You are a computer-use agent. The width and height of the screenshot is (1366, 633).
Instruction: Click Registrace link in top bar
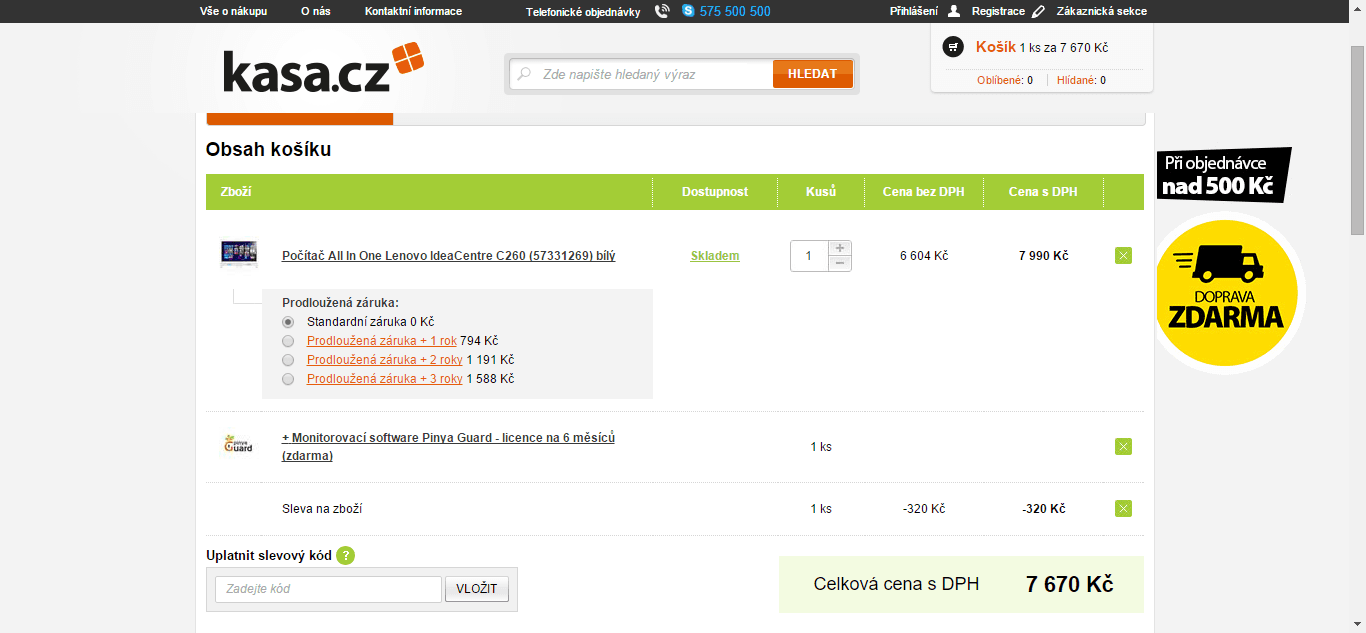[x=998, y=11]
